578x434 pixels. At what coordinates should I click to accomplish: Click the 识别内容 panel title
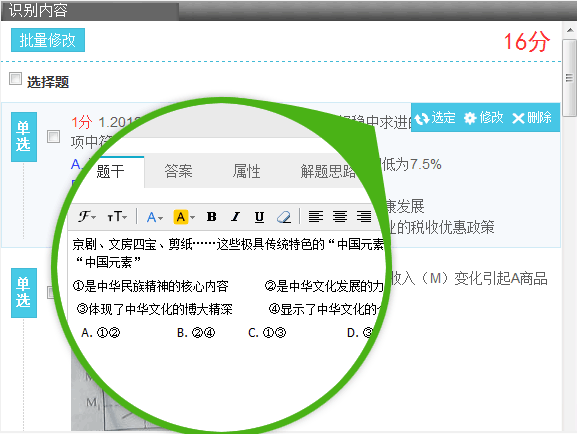pos(38,10)
